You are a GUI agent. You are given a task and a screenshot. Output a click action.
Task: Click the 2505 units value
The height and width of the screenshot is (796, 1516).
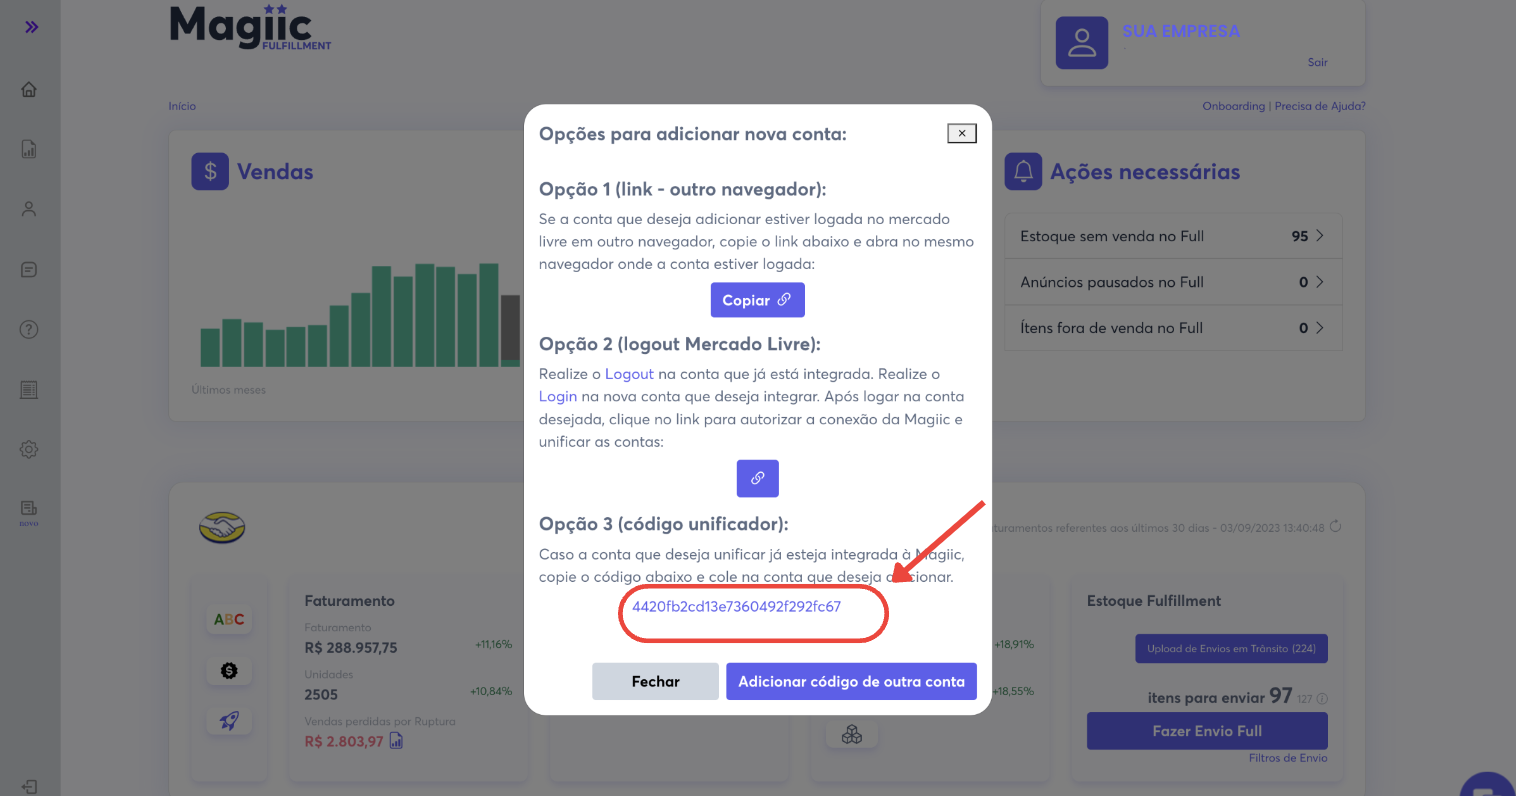321,694
